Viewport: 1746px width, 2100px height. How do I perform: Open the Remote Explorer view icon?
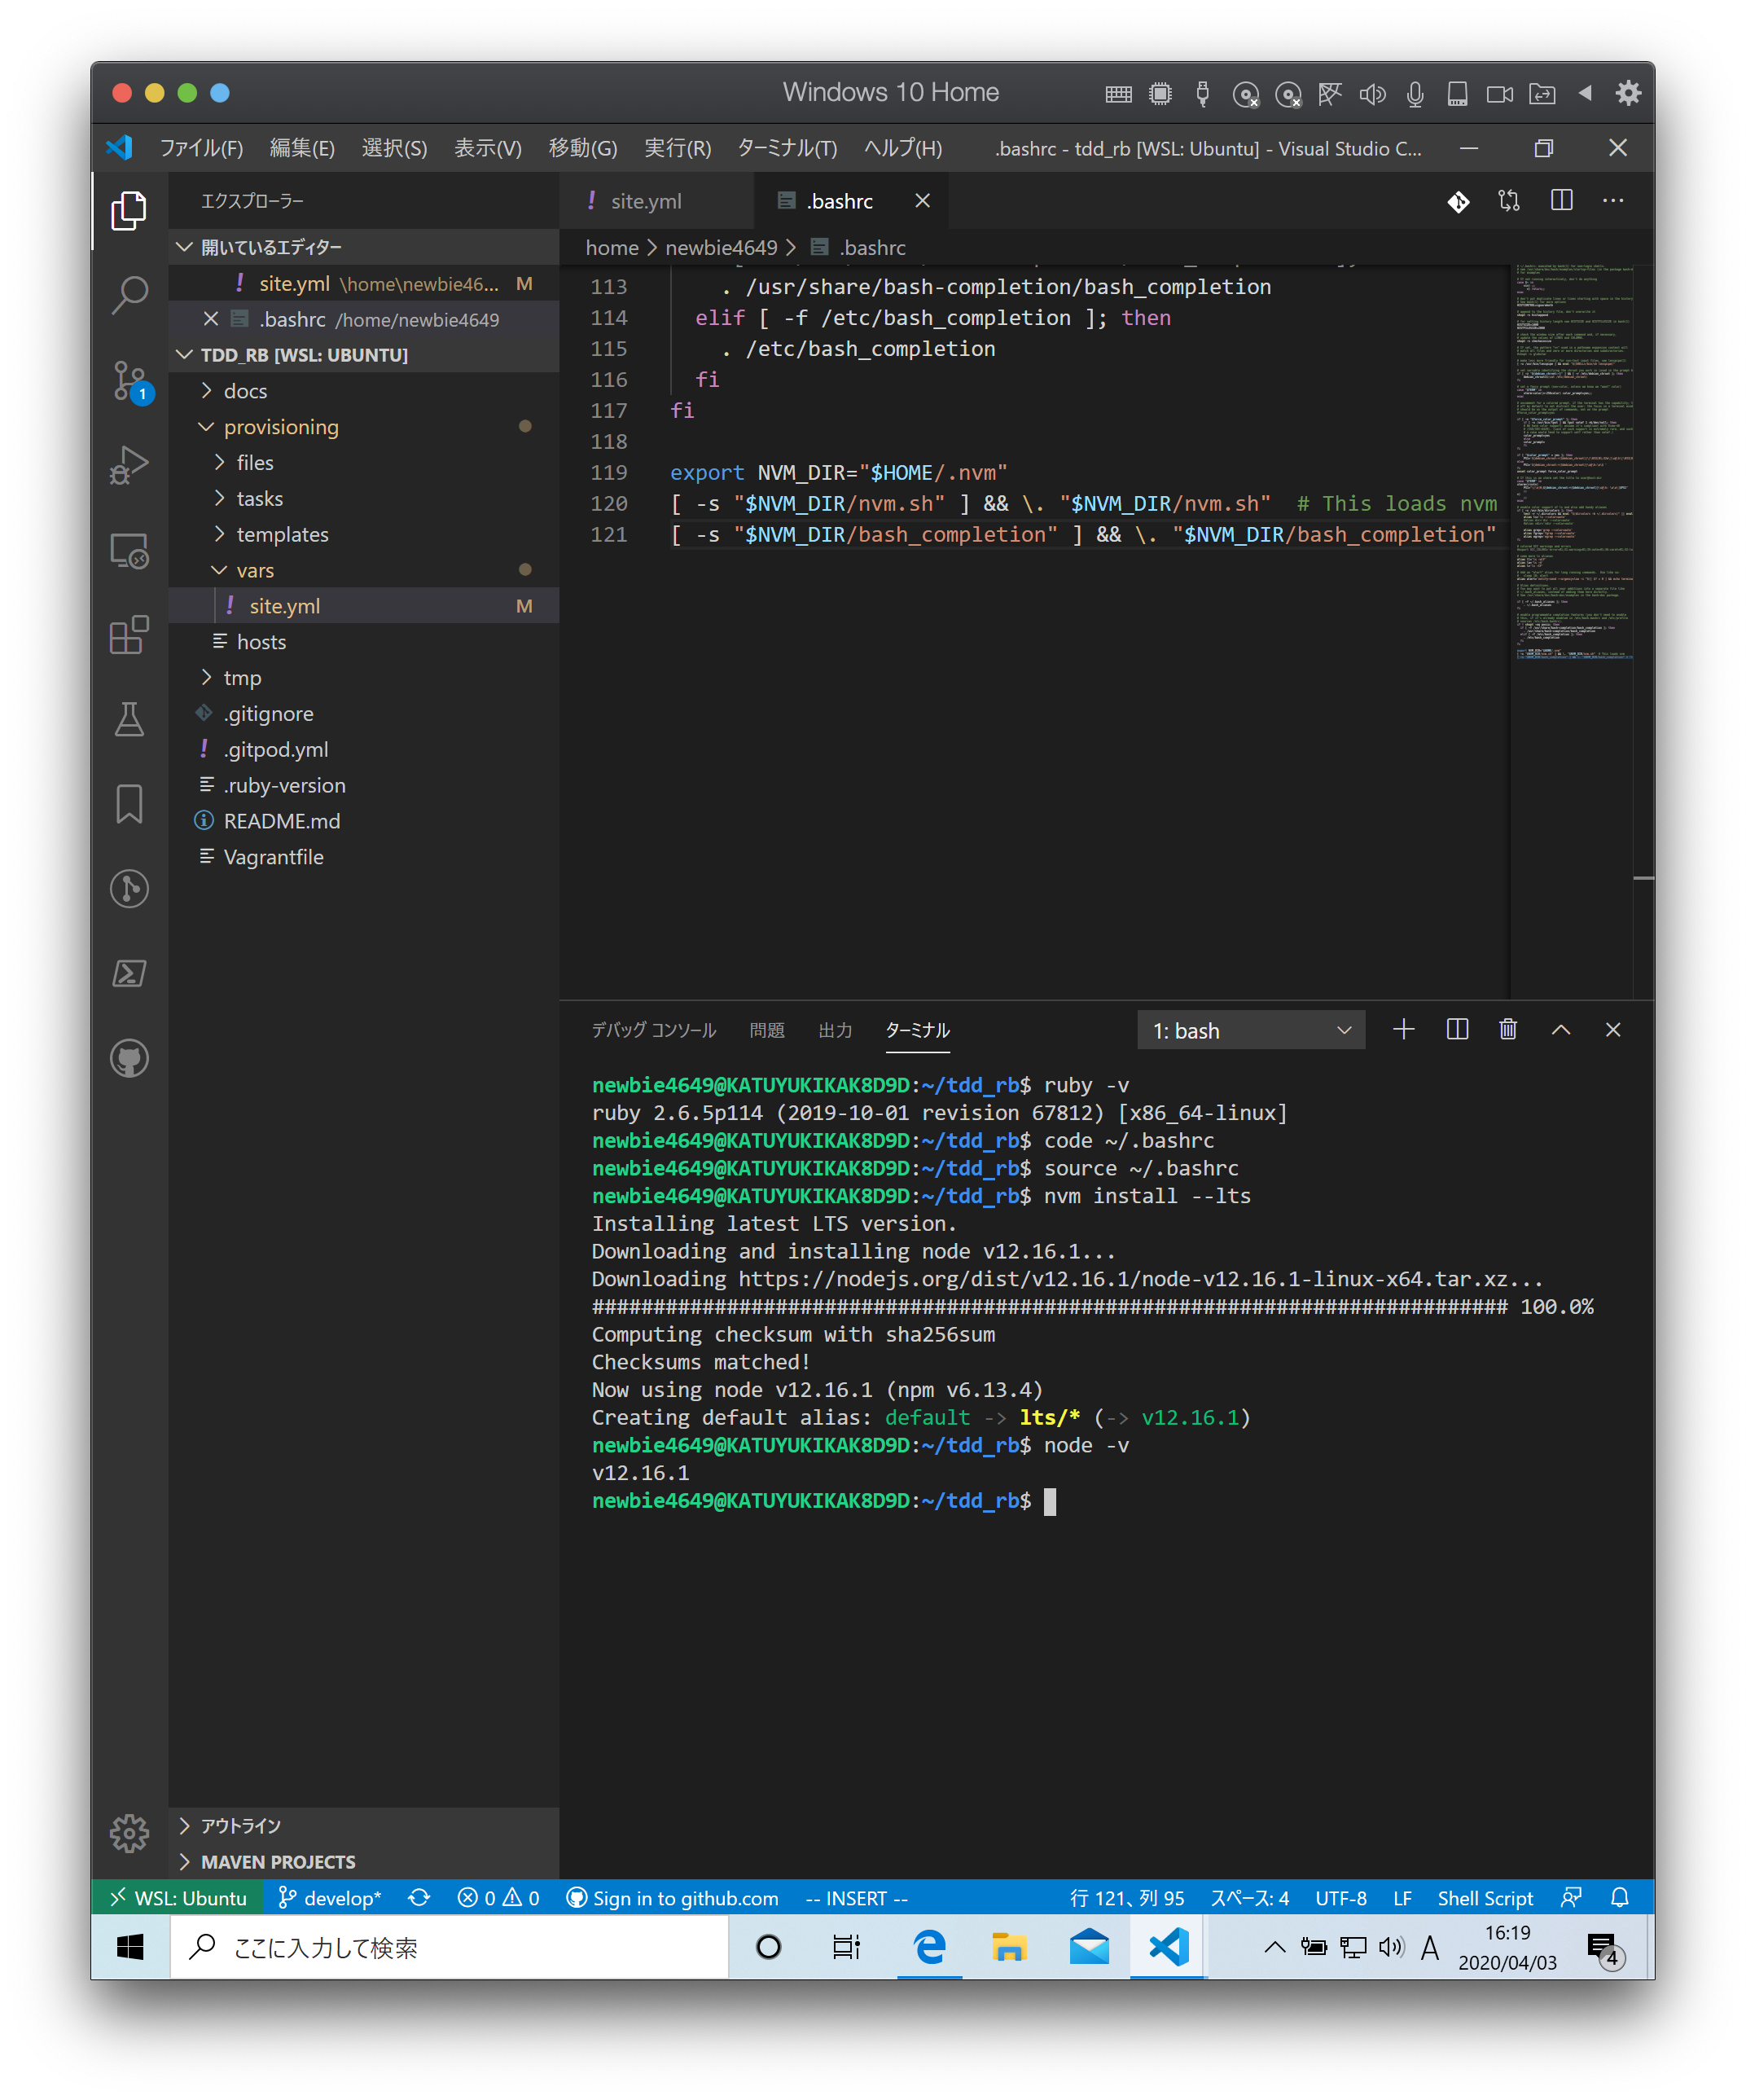(129, 550)
